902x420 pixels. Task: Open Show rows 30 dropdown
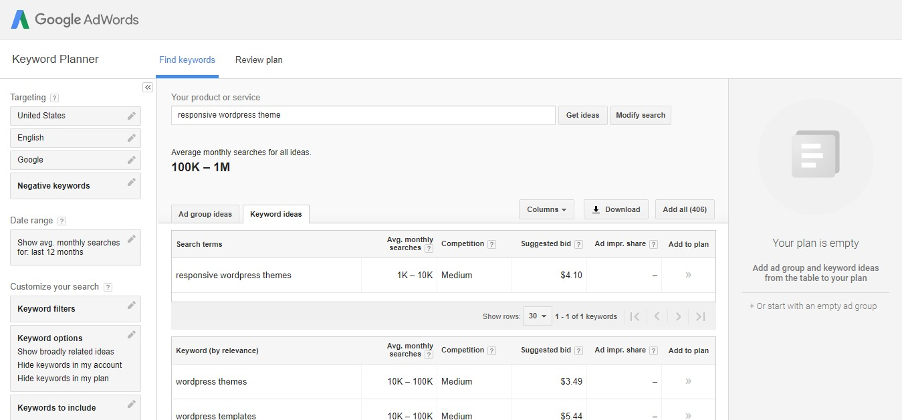point(537,316)
